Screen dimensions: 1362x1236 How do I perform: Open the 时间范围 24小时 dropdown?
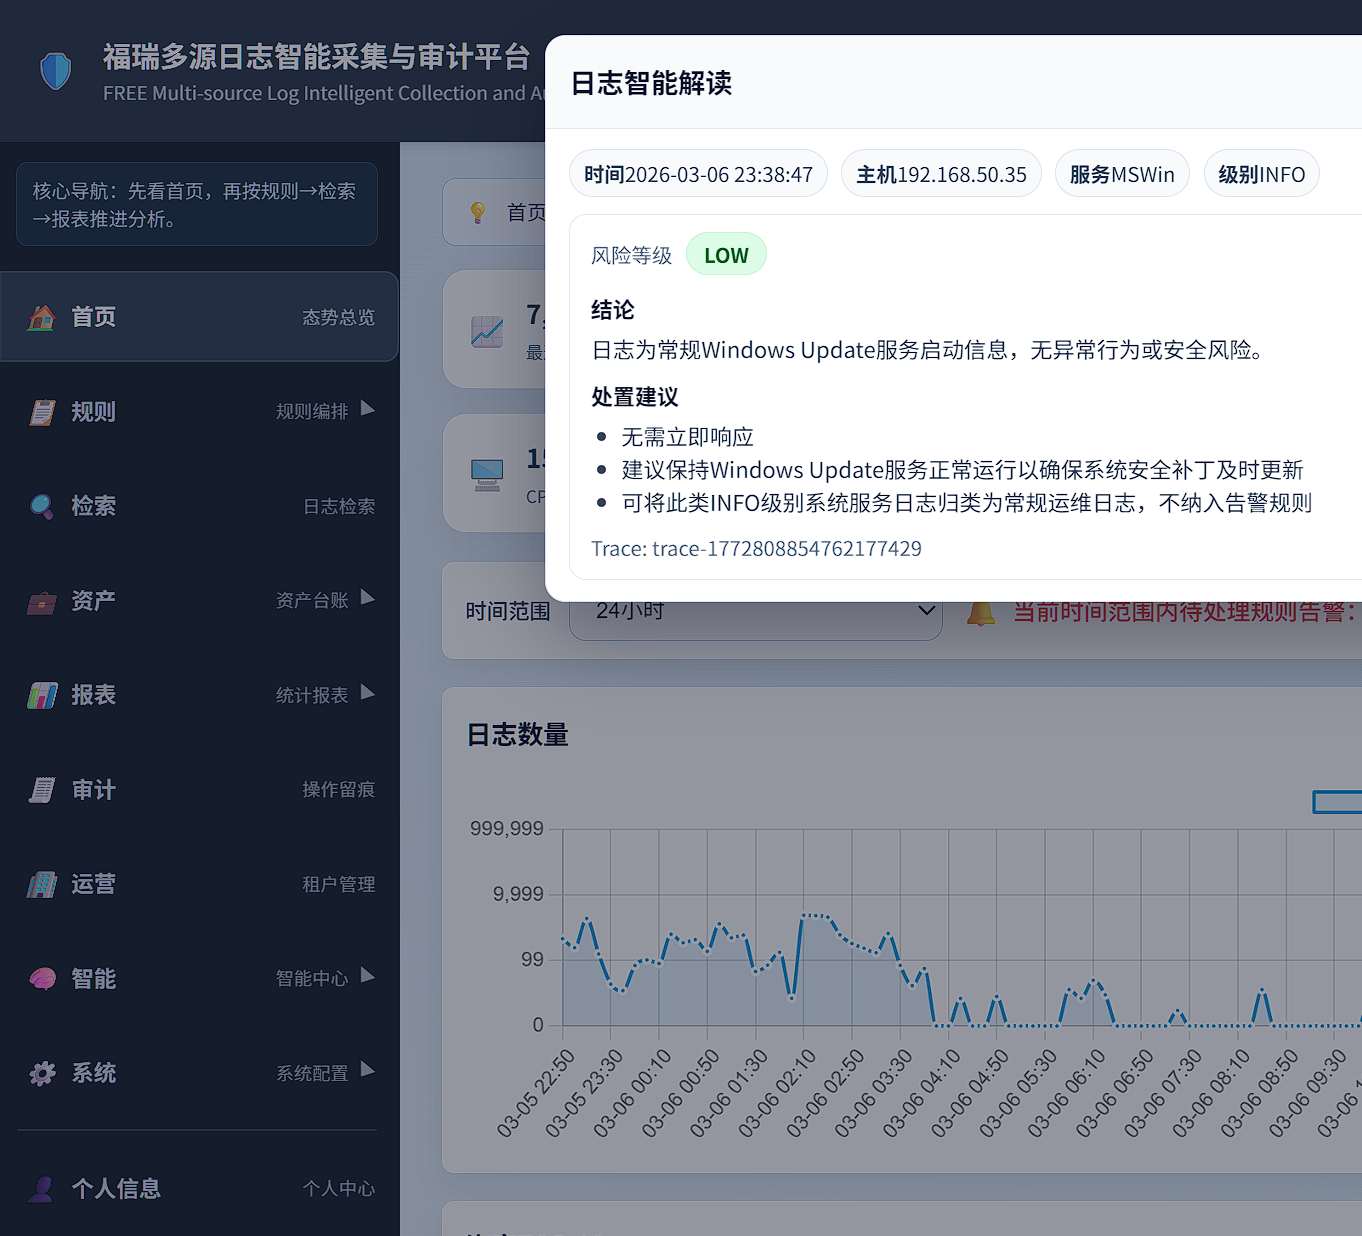tap(755, 612)
